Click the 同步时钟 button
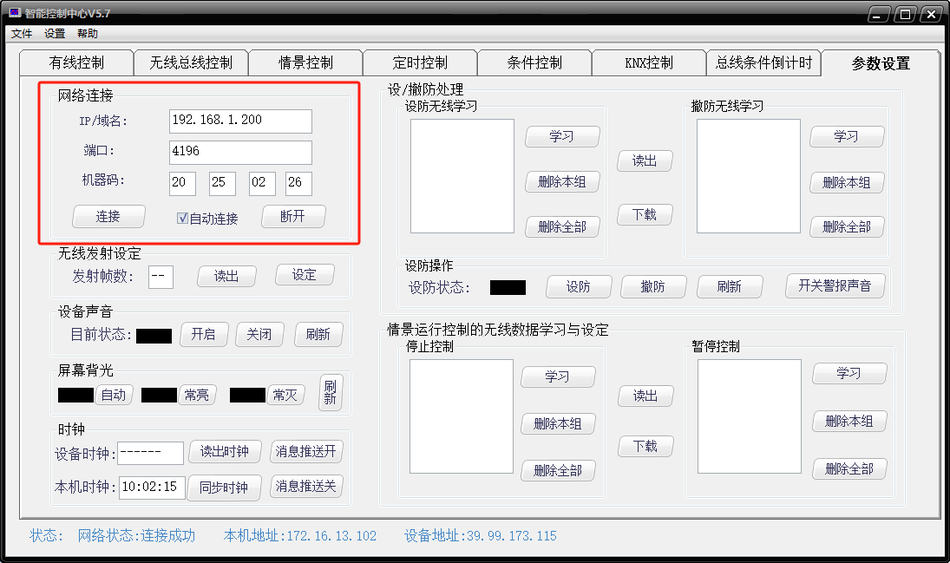950x563 pixels. coord(224,487)
